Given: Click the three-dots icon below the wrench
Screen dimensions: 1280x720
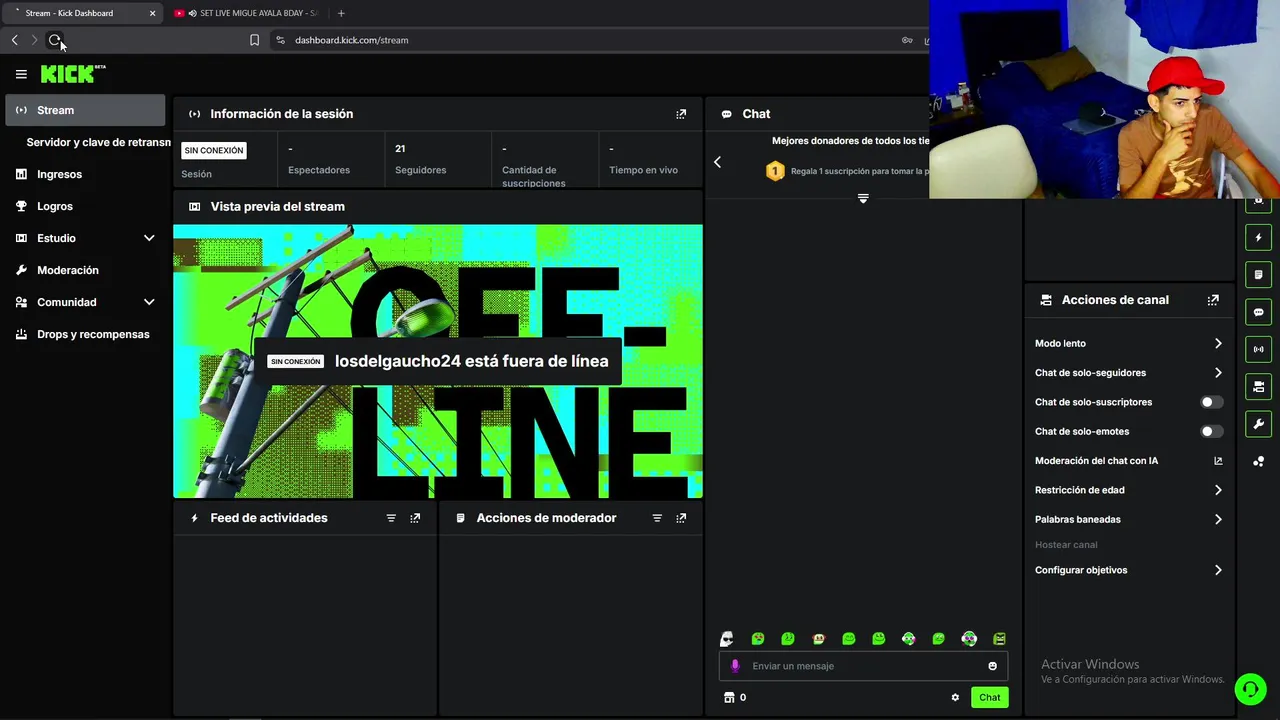Looking at the screenshot, I should click(x=1259, y=461).
